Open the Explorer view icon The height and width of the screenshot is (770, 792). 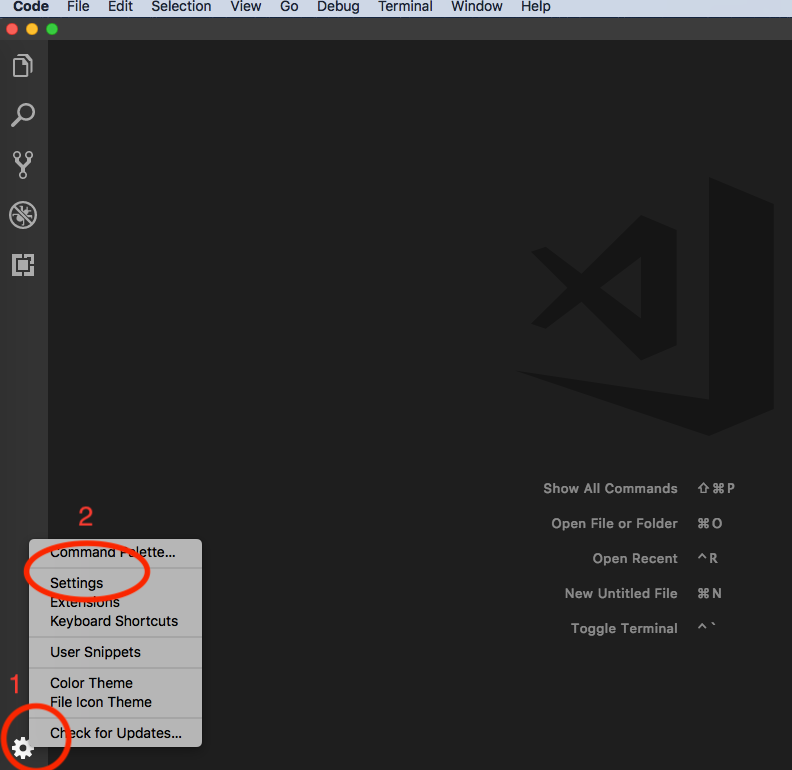coord(23,66)
